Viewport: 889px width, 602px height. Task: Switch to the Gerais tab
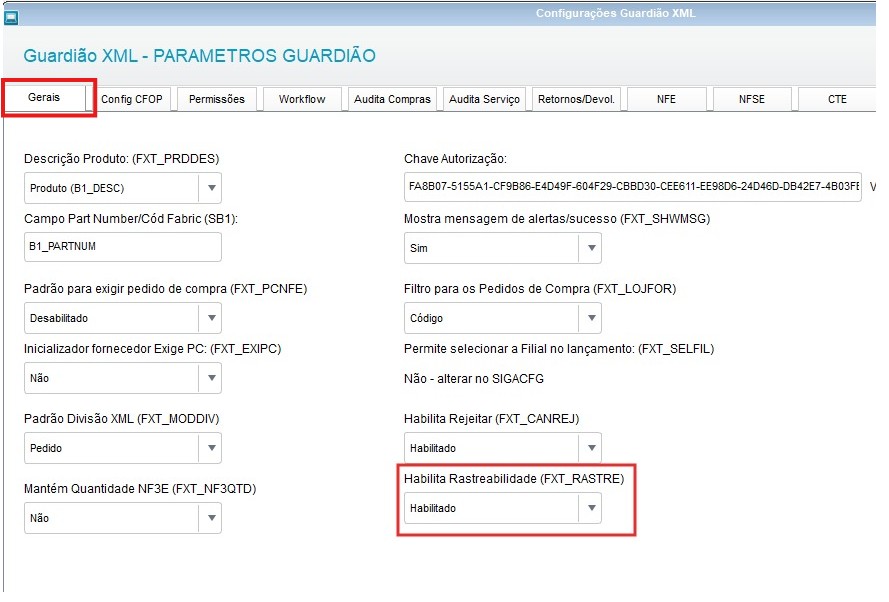pos(44,97)
